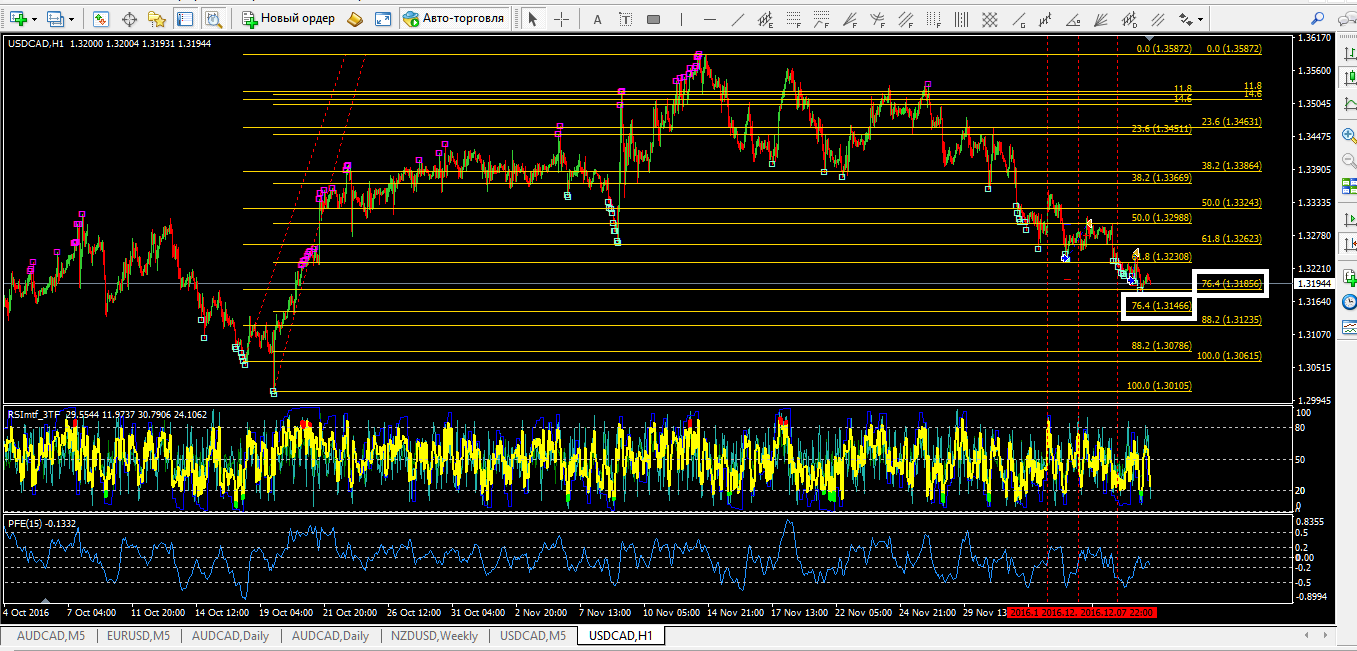Launch MetaEditor via the yellow book icon

click(x=354, y=19)
